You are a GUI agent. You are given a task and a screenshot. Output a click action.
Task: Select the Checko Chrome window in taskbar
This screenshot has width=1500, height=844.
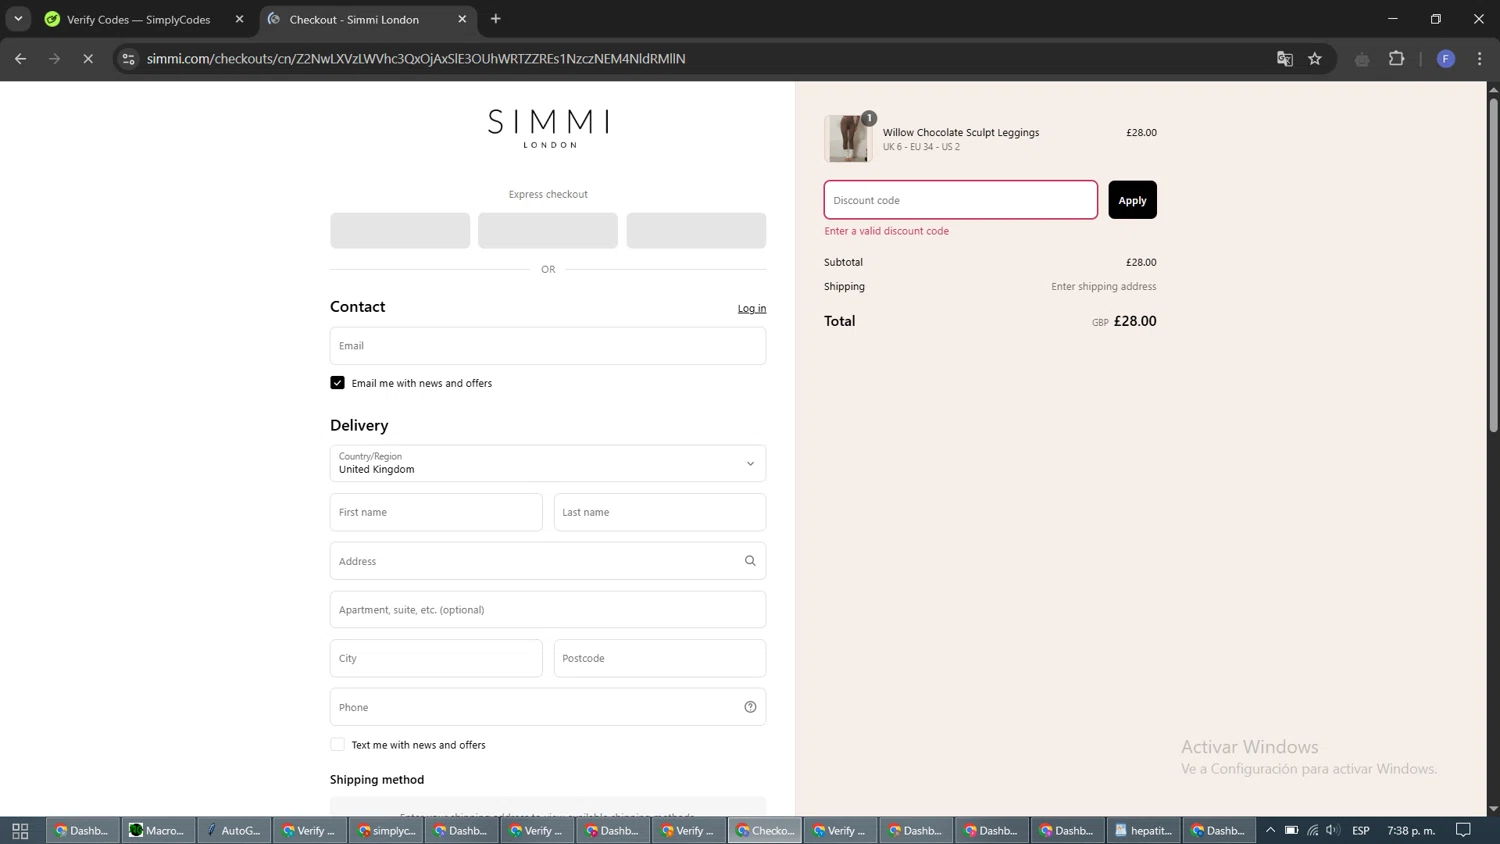click(x=765, y=831)
